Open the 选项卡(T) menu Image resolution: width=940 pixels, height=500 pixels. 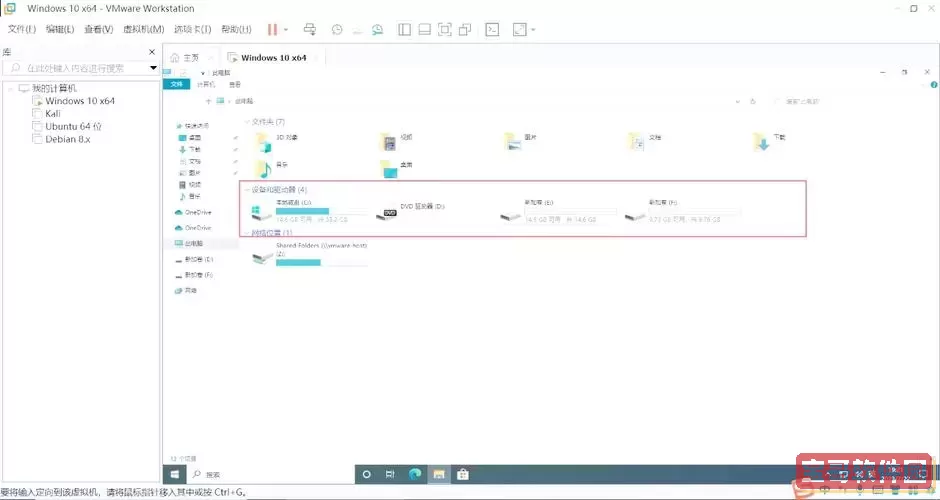(x=192, y=29)
